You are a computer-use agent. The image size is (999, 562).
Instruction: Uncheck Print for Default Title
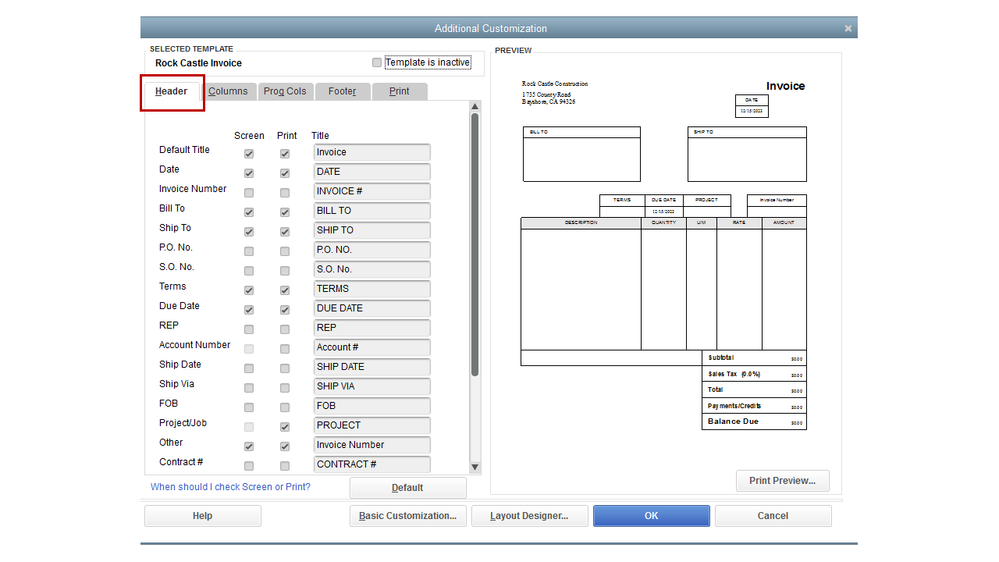click(285, 154)
